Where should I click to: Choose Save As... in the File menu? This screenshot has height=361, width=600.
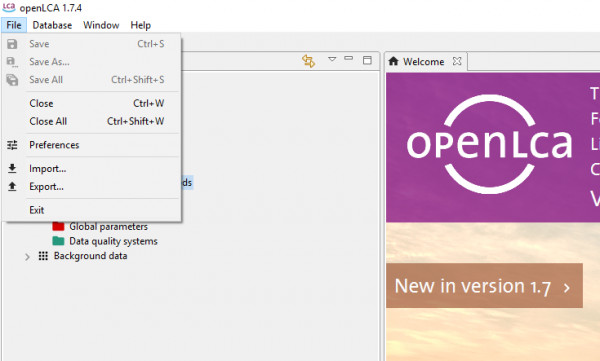(91, 62)
